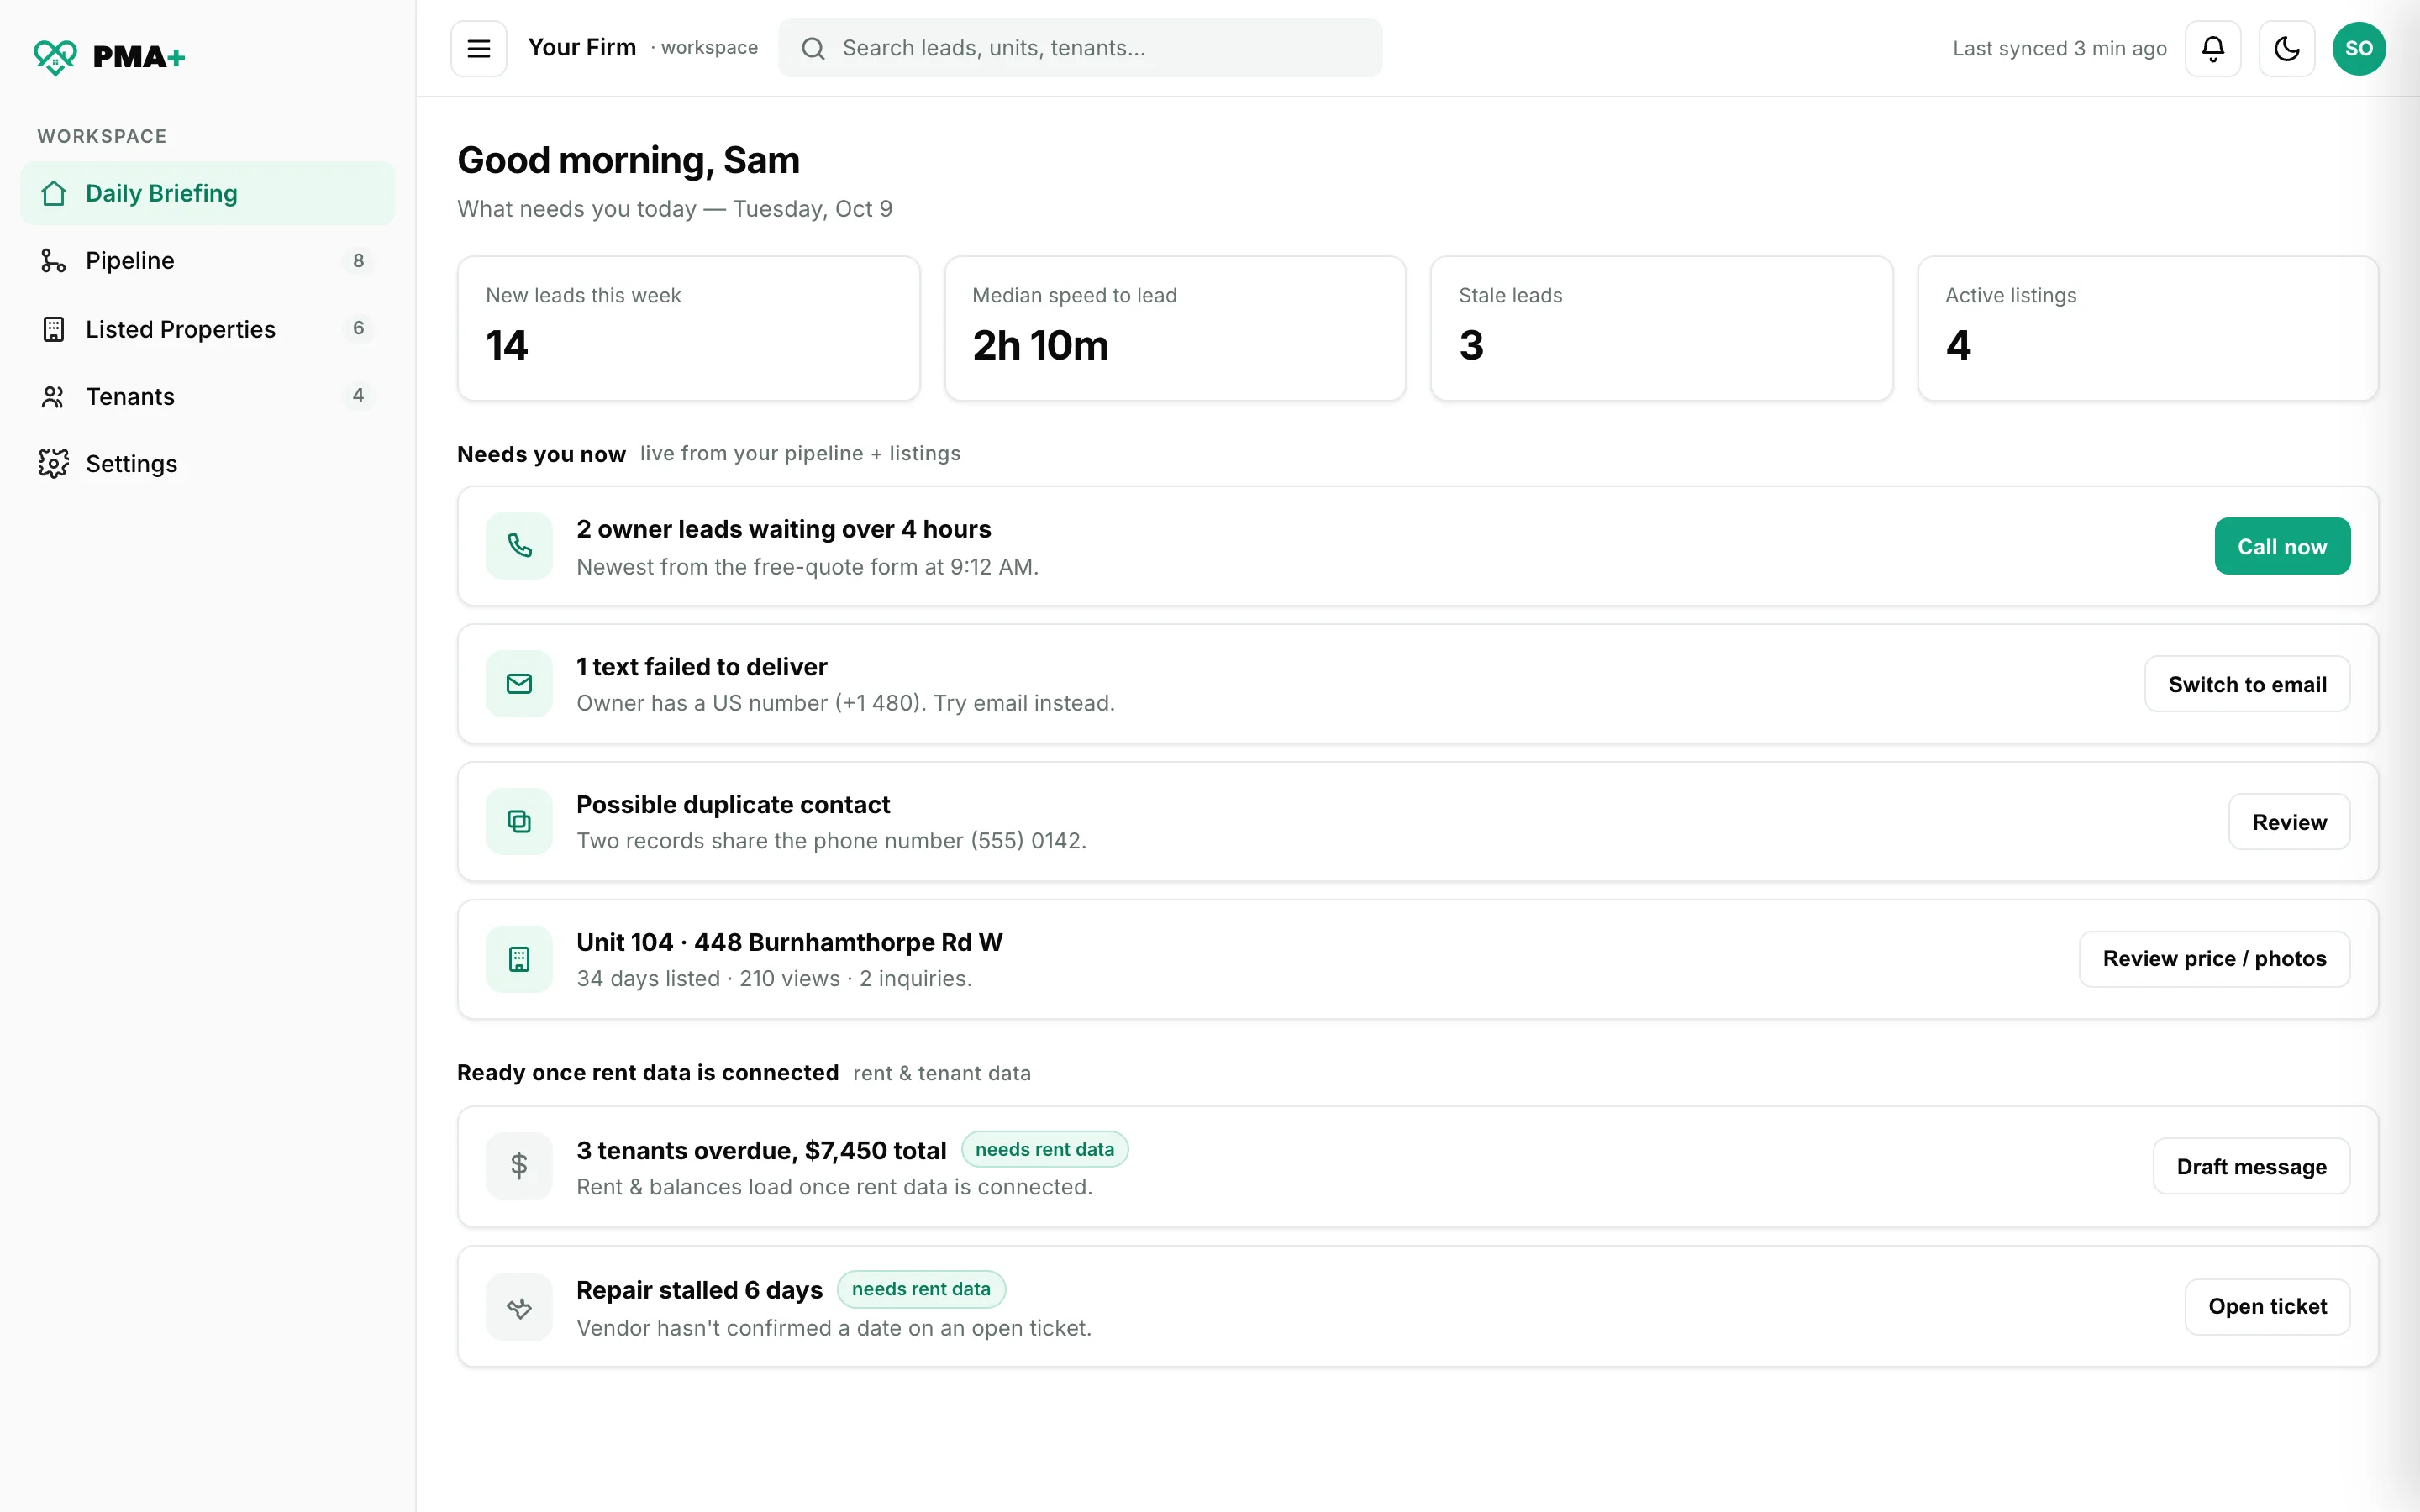
Task: Click the duplicate icon on the Possible duplicate contact card
Action: point(519,822)
